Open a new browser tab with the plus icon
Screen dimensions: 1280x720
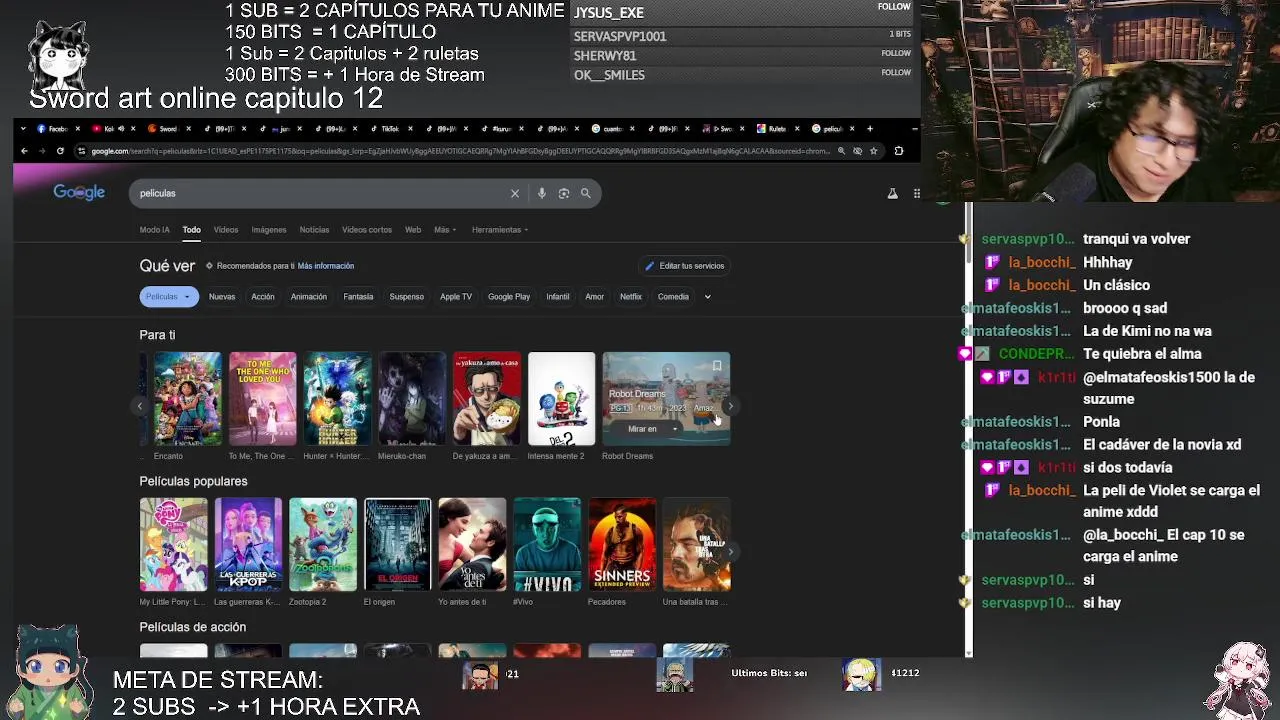click(870, 128)
